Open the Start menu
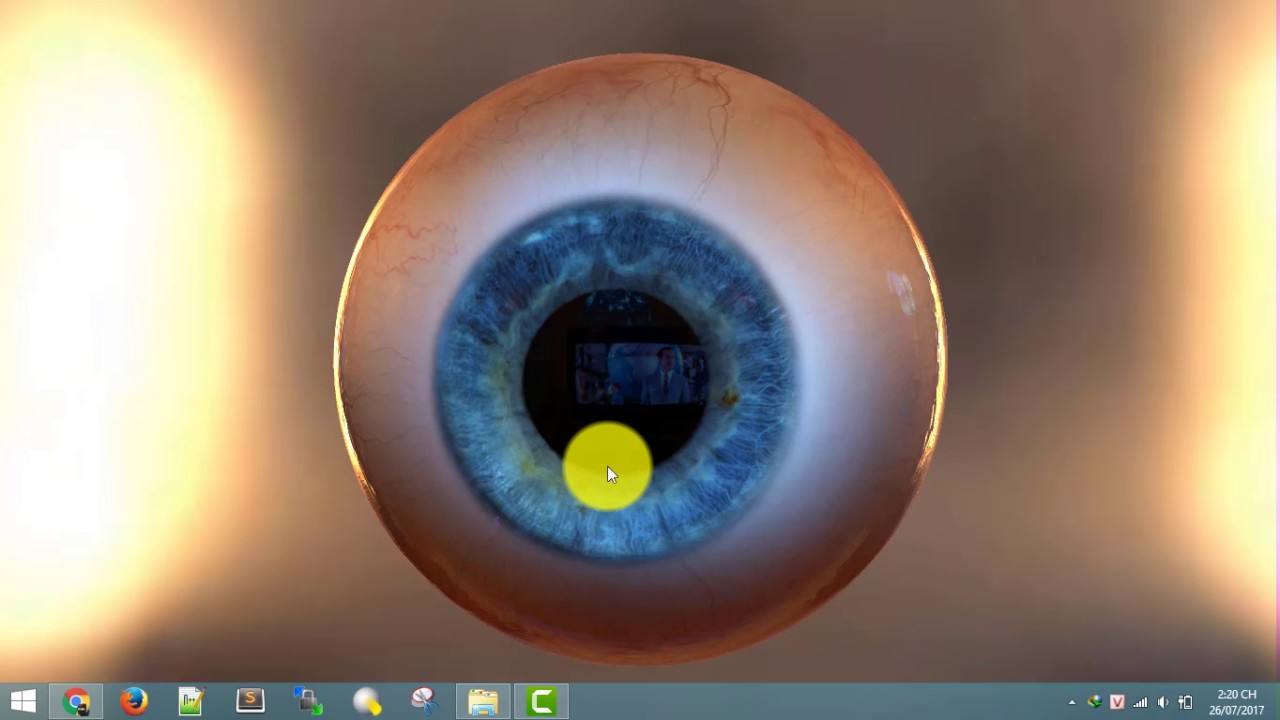This screenshot has height=720, width=1280. click(x=24, y=700)
